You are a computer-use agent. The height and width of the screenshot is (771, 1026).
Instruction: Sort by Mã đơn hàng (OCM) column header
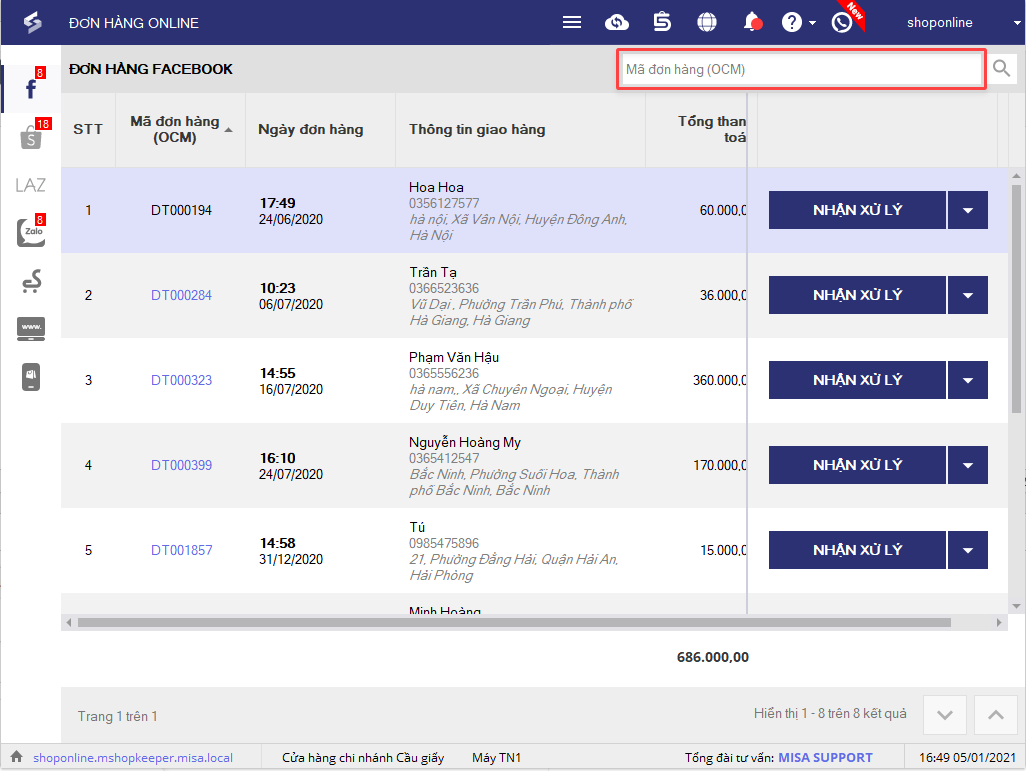pos(175,129)
